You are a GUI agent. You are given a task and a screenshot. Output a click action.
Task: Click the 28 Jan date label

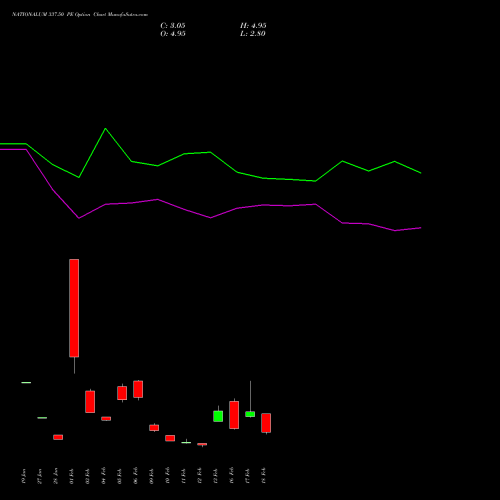click(56, 476)
